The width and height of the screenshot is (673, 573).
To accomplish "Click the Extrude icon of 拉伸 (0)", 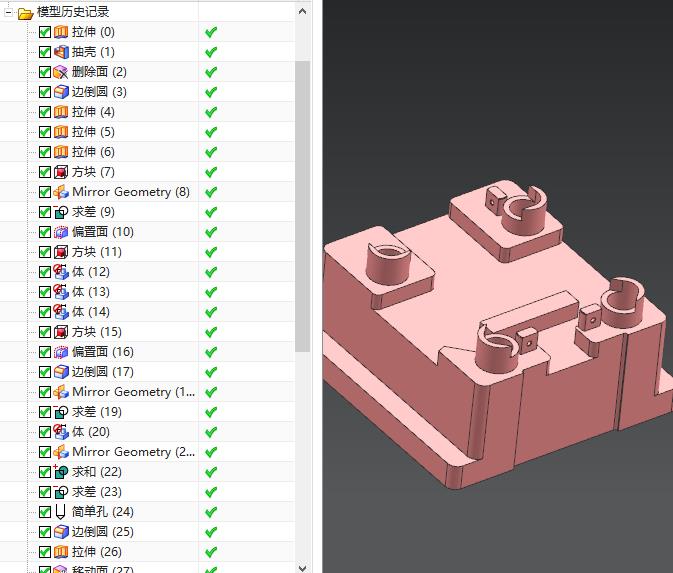I will 61,32.
